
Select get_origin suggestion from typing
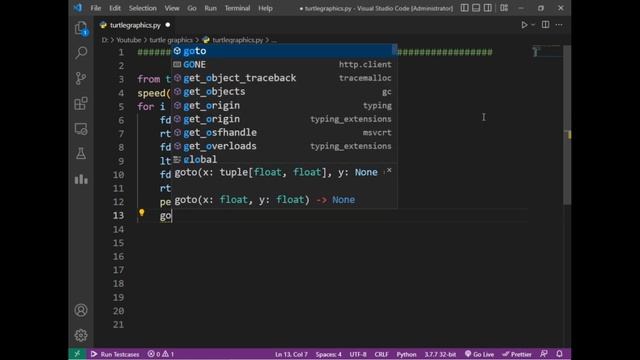coord(282,105)
